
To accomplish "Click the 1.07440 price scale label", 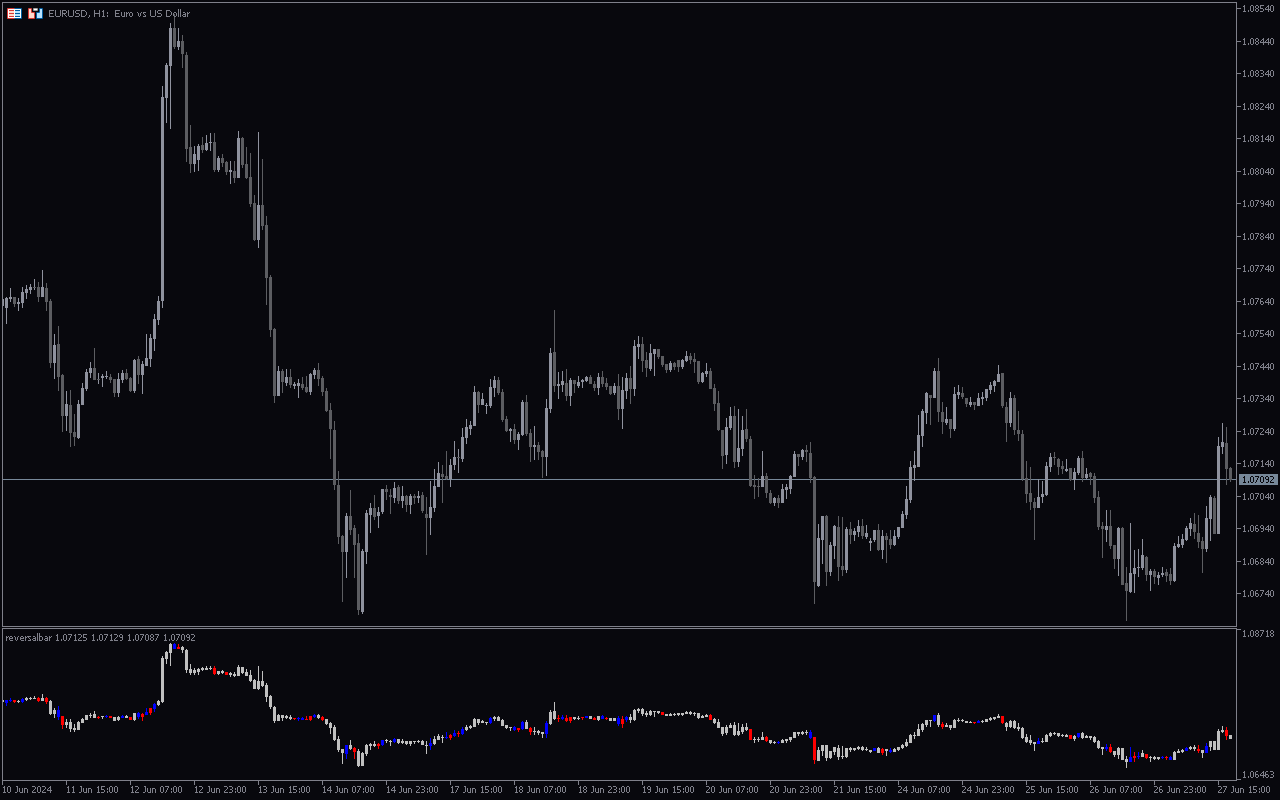I will 1257,367.
